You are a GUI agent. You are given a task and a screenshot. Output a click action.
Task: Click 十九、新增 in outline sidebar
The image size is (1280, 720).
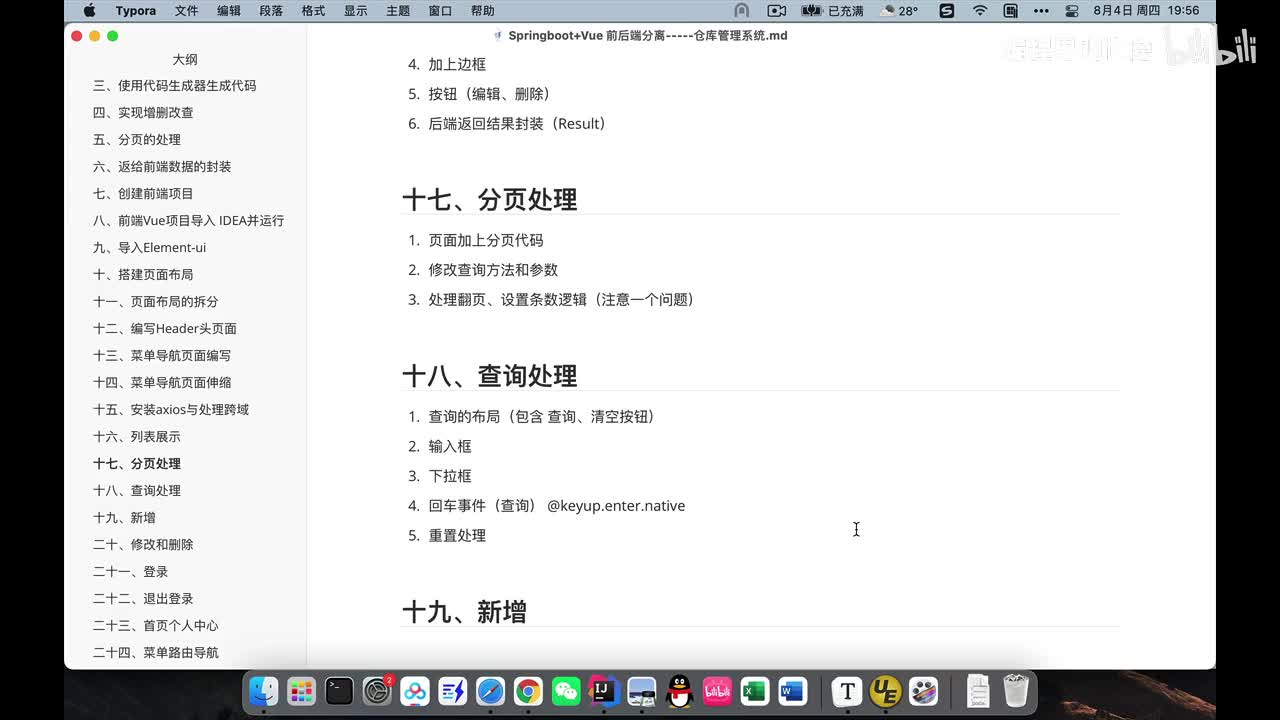pyautogui.click(x=124, y=518)
